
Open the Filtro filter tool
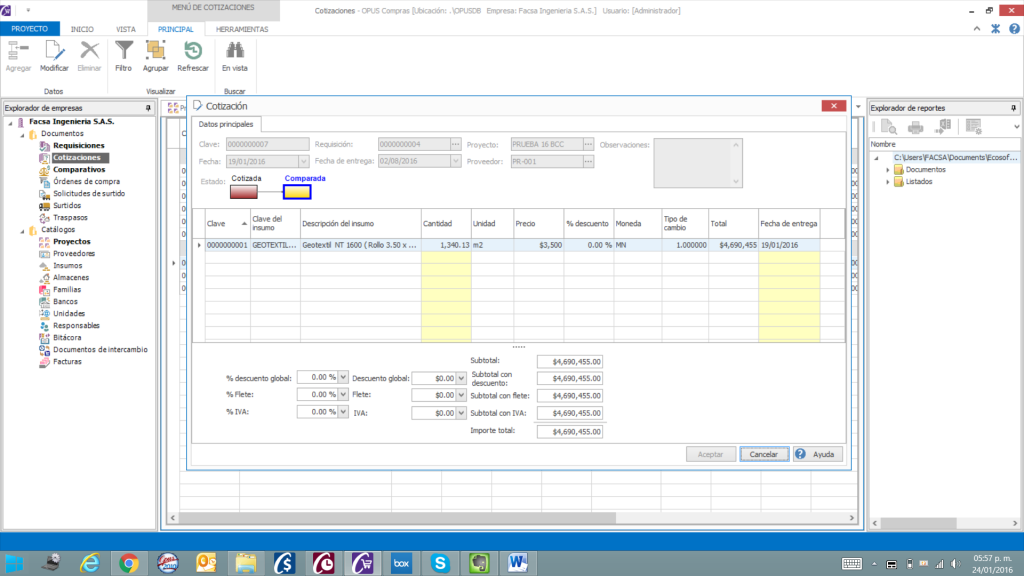click(123, 56)
